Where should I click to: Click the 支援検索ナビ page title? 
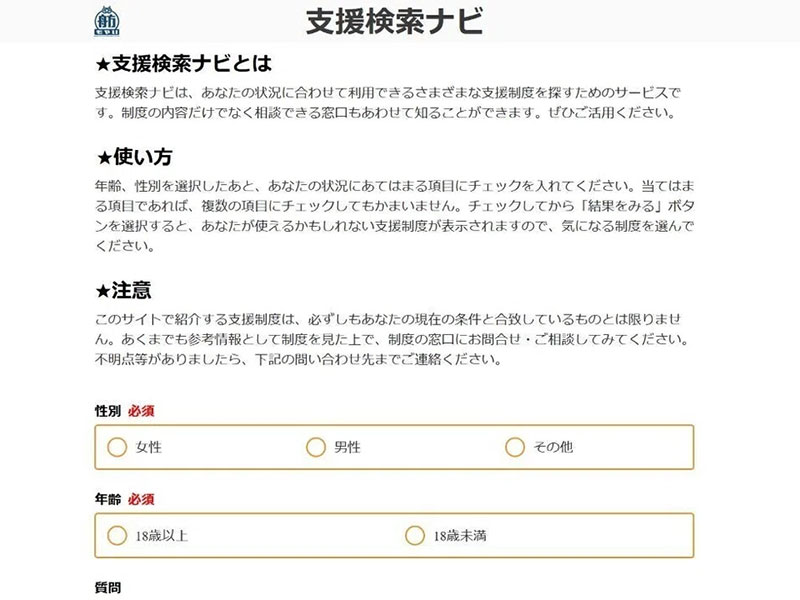(x=394, y=20)
